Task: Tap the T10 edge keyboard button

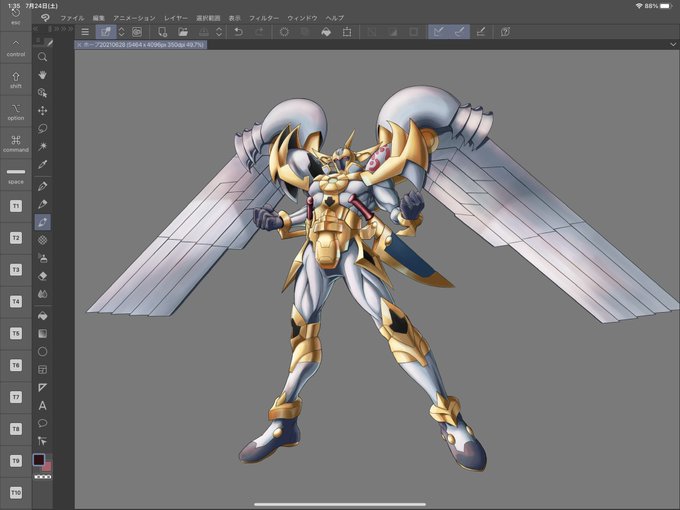Action: point(16,492)
